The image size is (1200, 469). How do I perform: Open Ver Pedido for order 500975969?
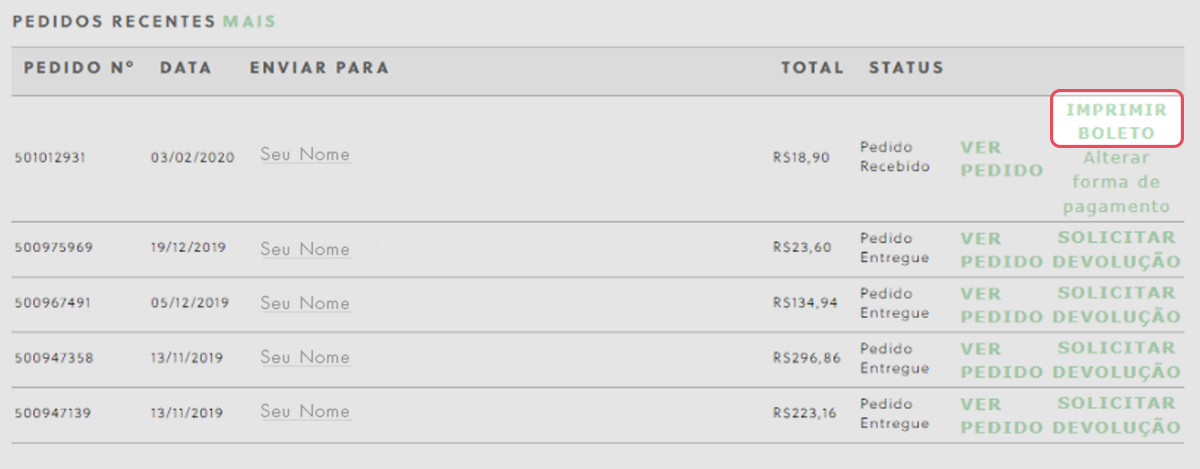pos(1001,249)
